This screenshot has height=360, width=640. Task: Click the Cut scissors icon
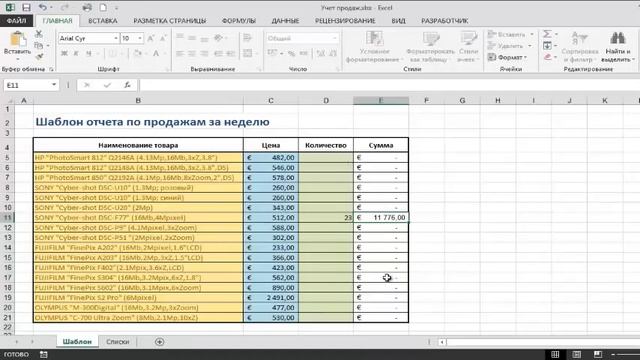[39, 34]
